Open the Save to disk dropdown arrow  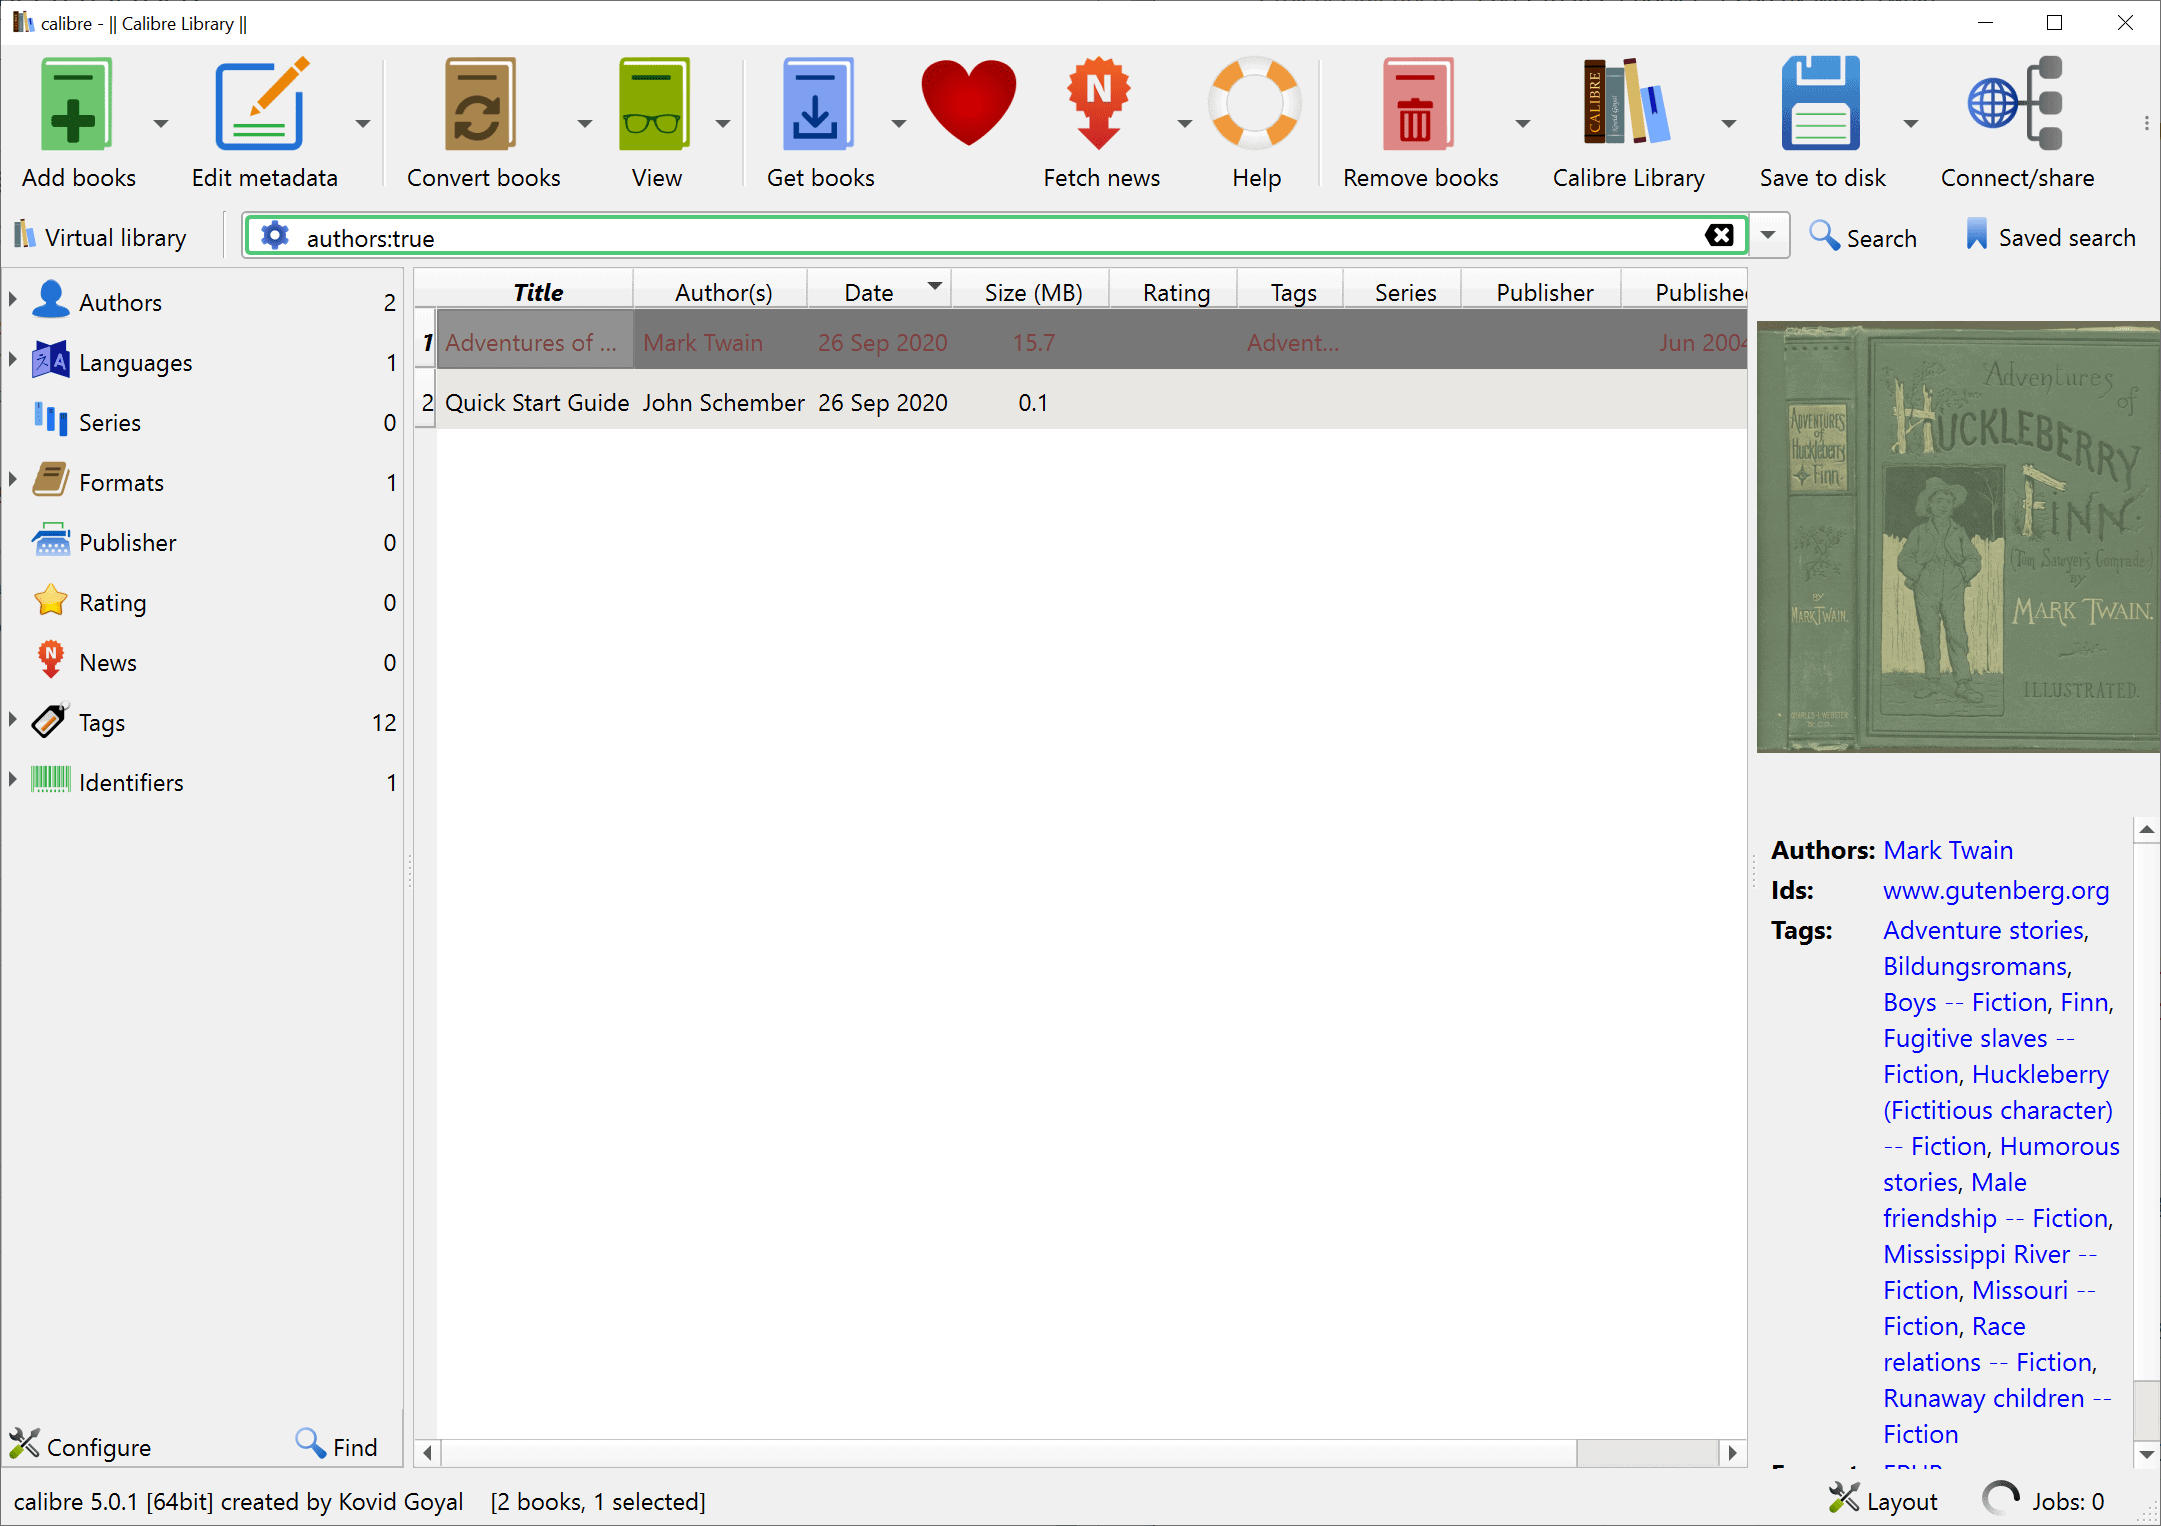[1910, 124]
